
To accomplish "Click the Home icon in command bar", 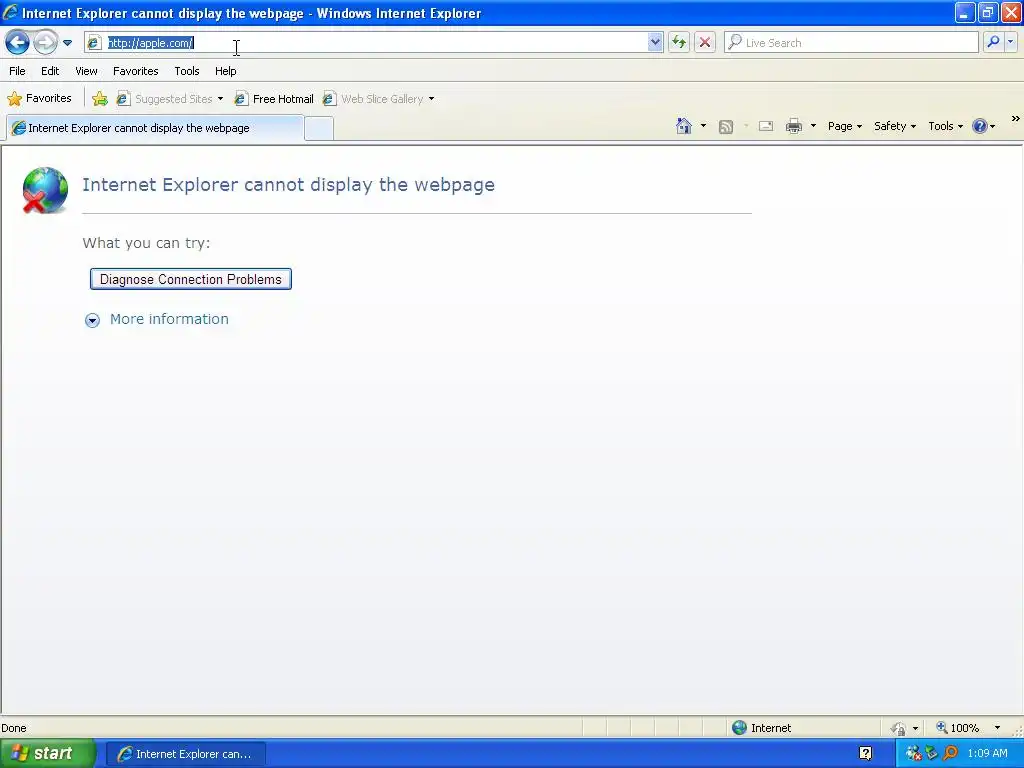I will [x=684, y=126].
